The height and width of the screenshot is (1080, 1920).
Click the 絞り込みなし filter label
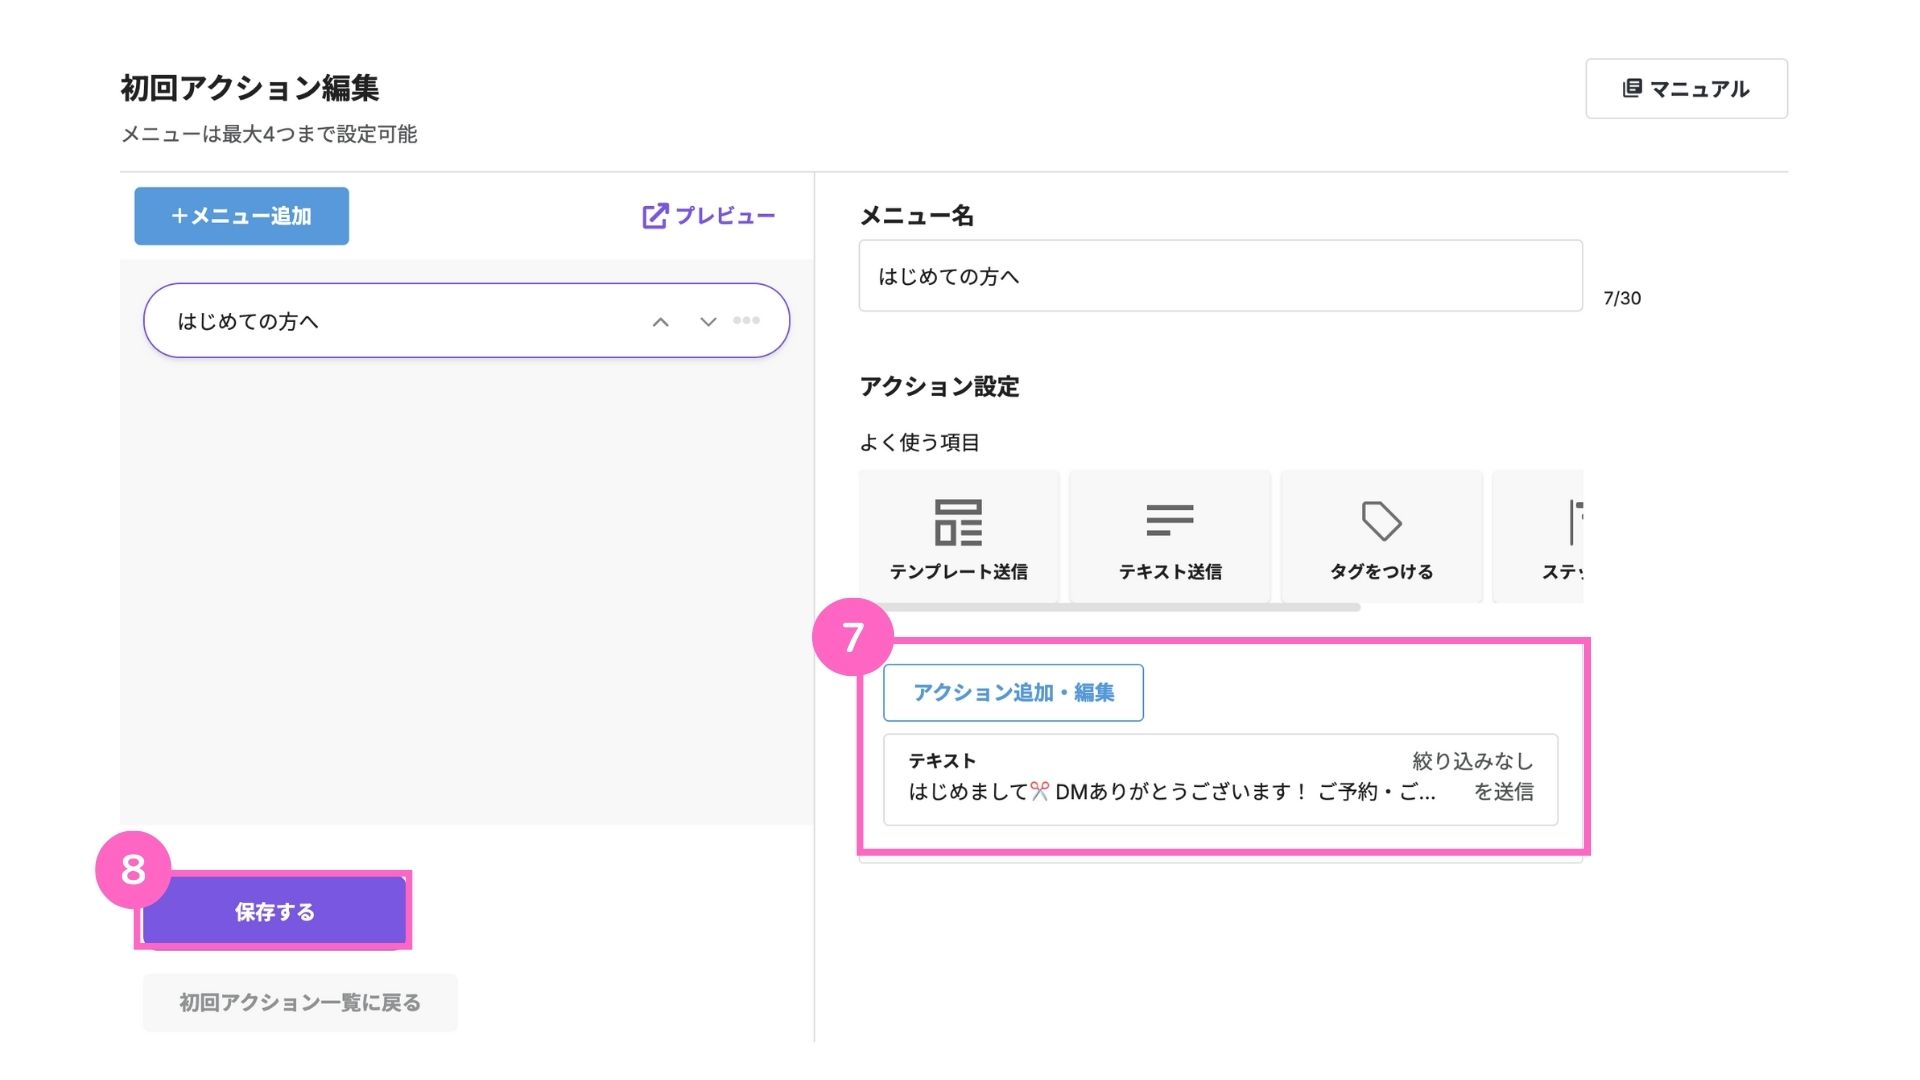coord(1472,761)
